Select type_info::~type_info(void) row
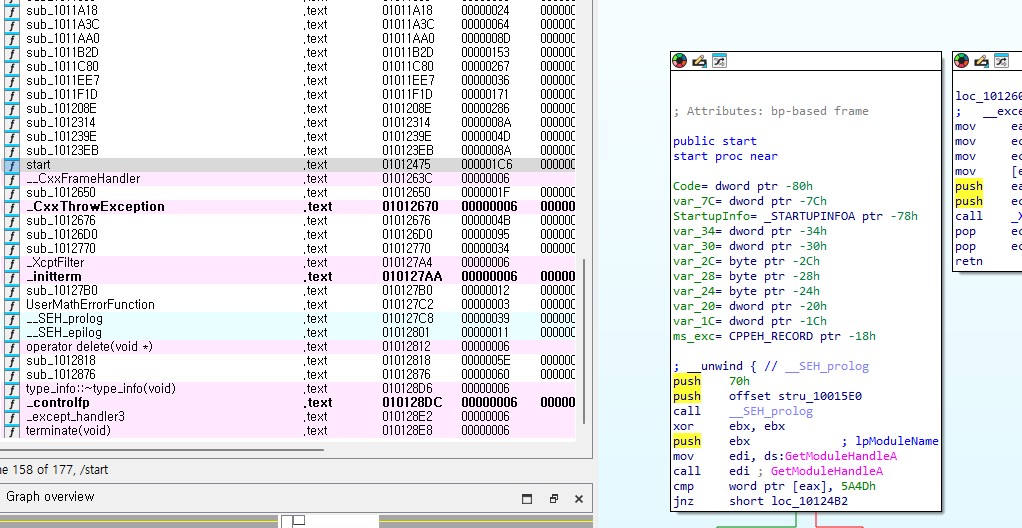The height and width of the screenshot is (528, 1022). click(x=288, y=389)
